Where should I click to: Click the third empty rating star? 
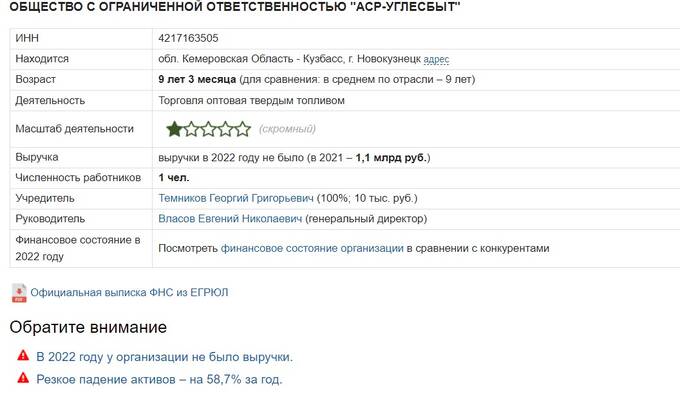pyautogui.click(x=209, y=129)
